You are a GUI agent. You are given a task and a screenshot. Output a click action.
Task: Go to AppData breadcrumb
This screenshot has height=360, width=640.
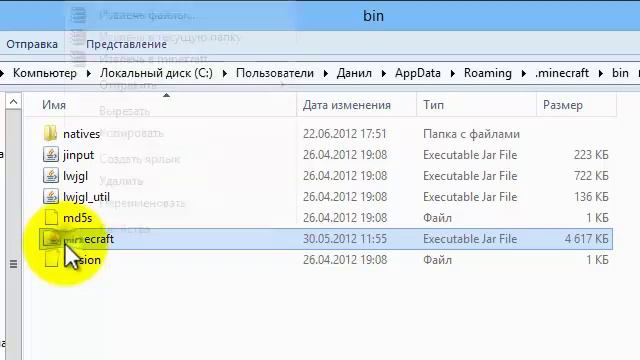click(418, 73)
